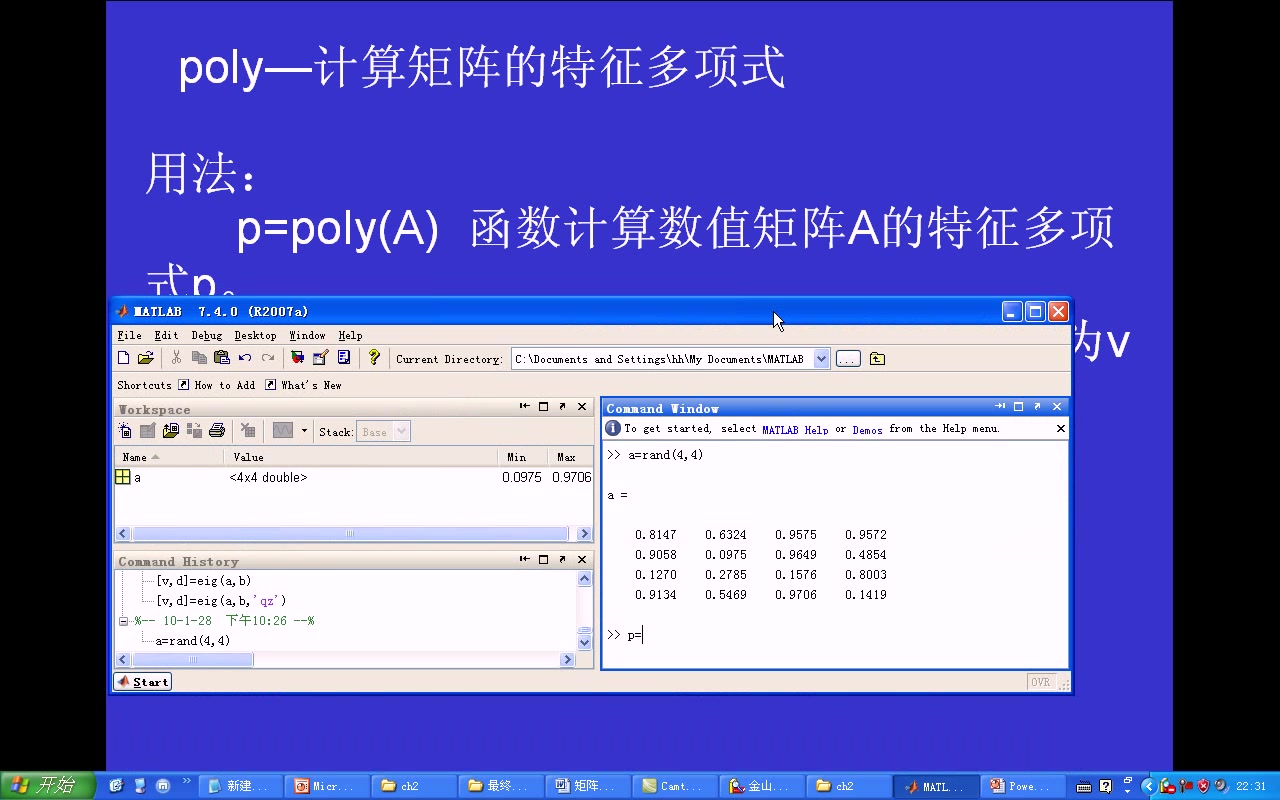Plot selected variable icon in Workspace
The width and height of the screenshot is (1280, 800).
click(283, 431)
